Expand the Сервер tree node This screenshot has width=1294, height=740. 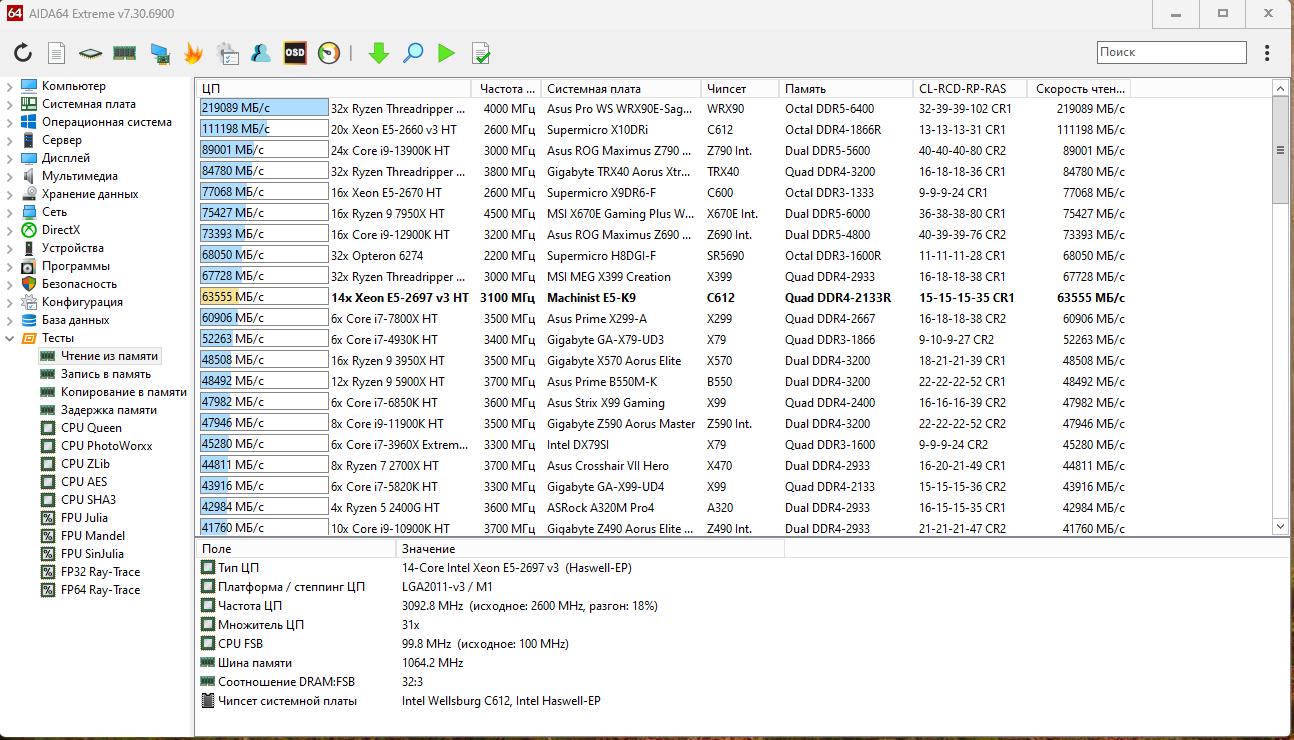coord(10,140)
